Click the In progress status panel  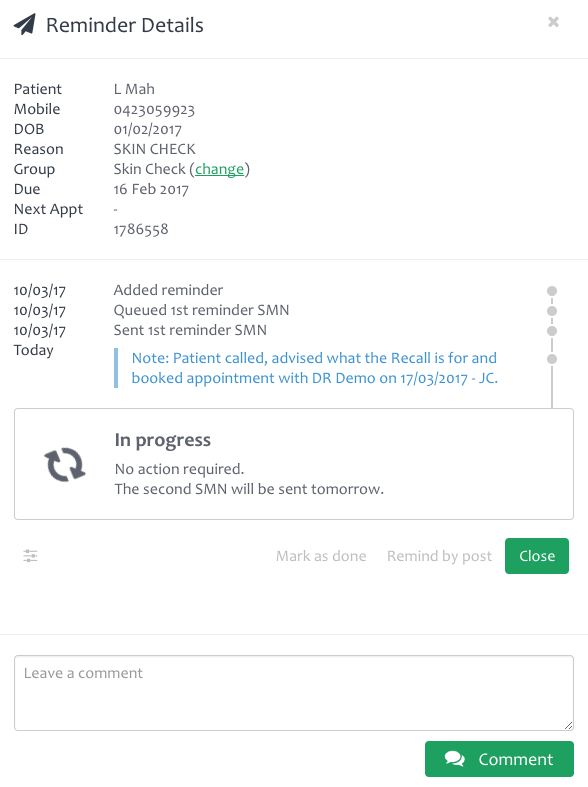pos(294,464)
